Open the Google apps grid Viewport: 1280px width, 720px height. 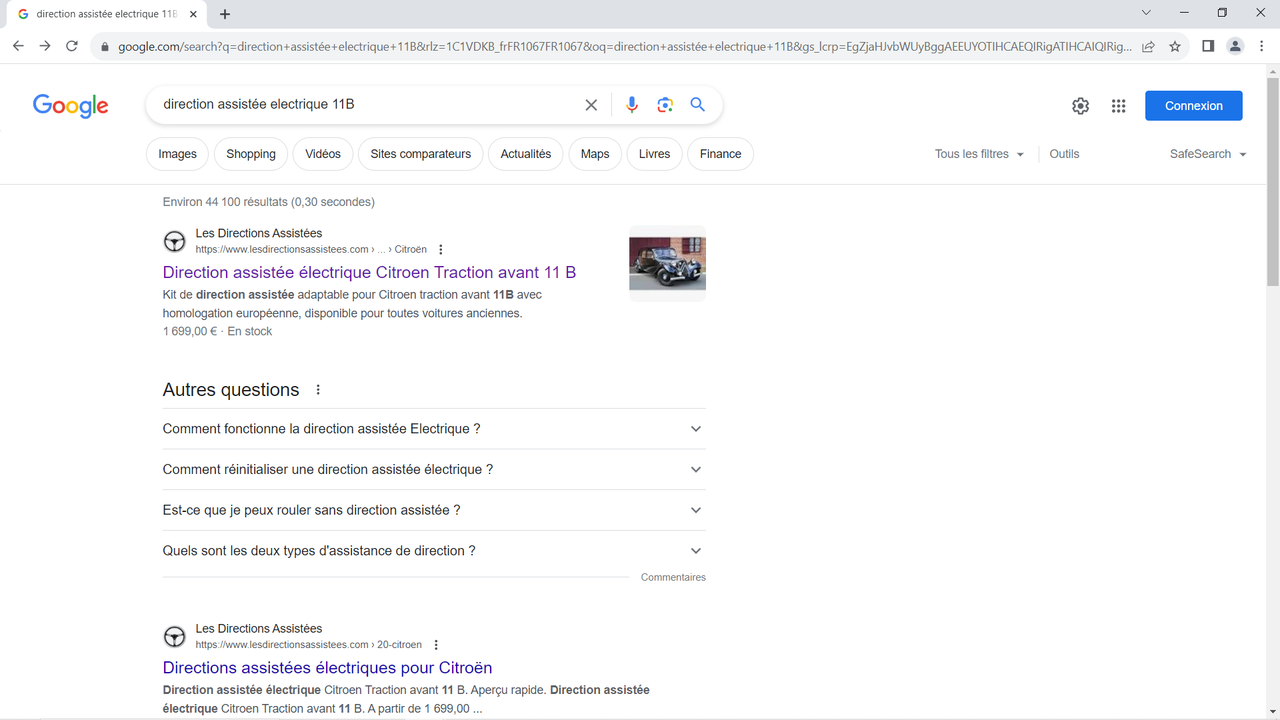click(1119, 106)
